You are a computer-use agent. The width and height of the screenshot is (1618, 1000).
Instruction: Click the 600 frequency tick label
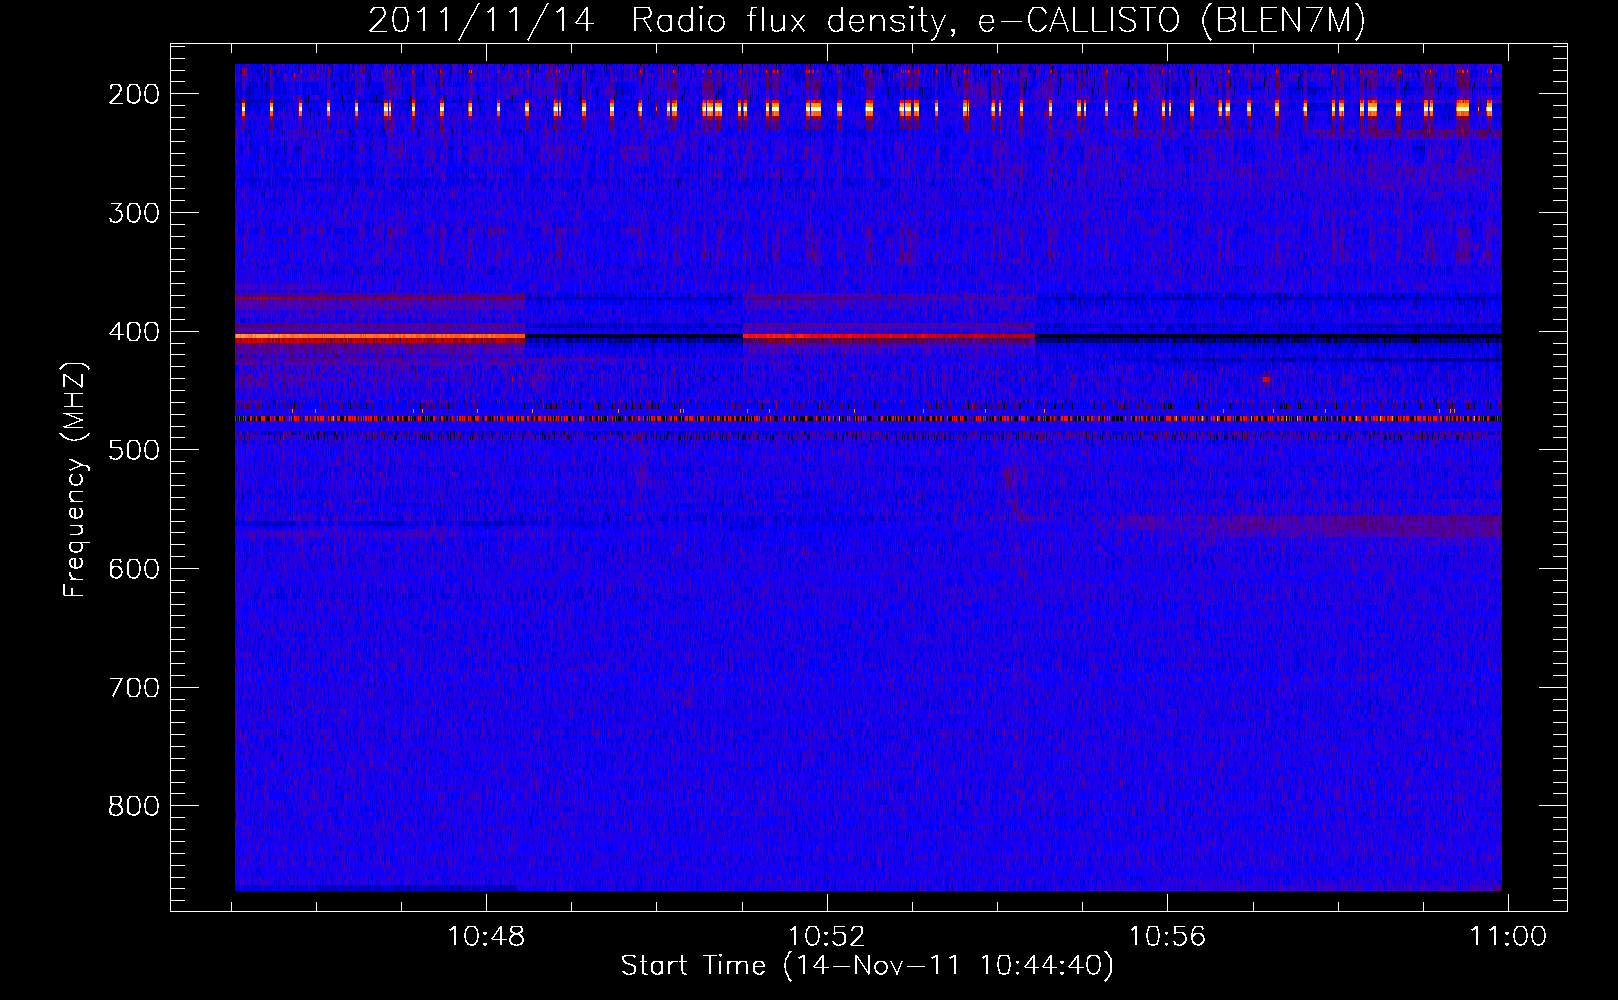pyautogui.click(x=133, y=569)
